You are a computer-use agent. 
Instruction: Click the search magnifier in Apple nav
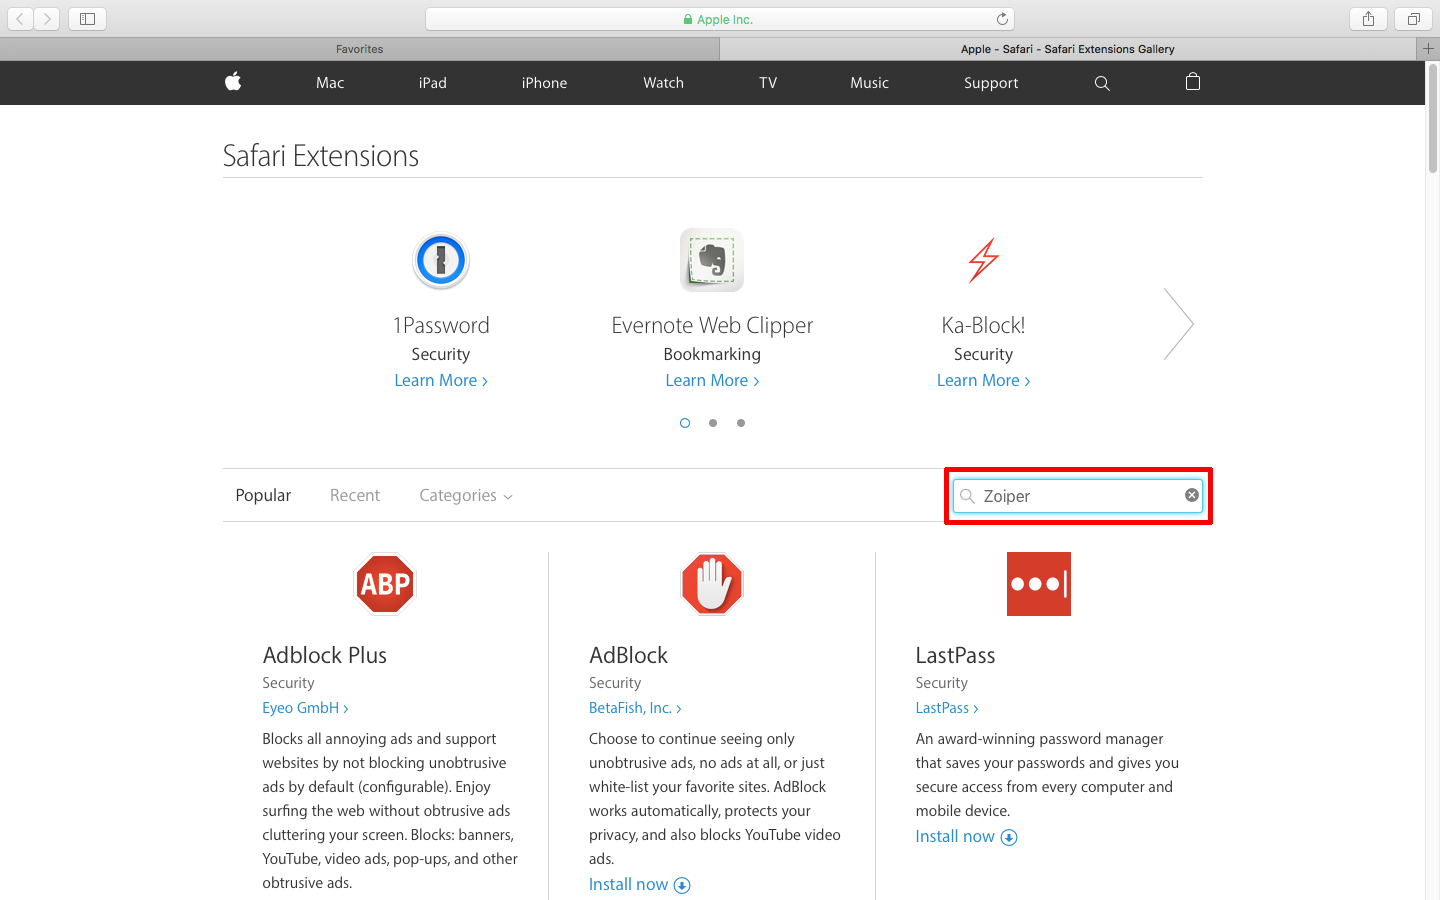coord(1102,83)
